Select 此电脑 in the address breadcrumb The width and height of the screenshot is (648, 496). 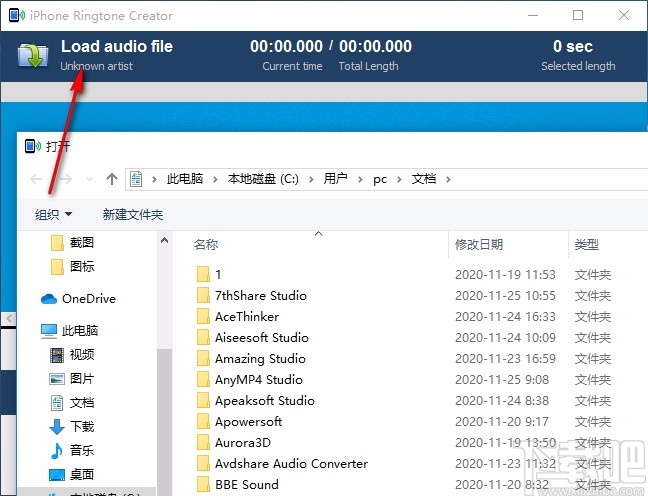[x=185, y=179]
